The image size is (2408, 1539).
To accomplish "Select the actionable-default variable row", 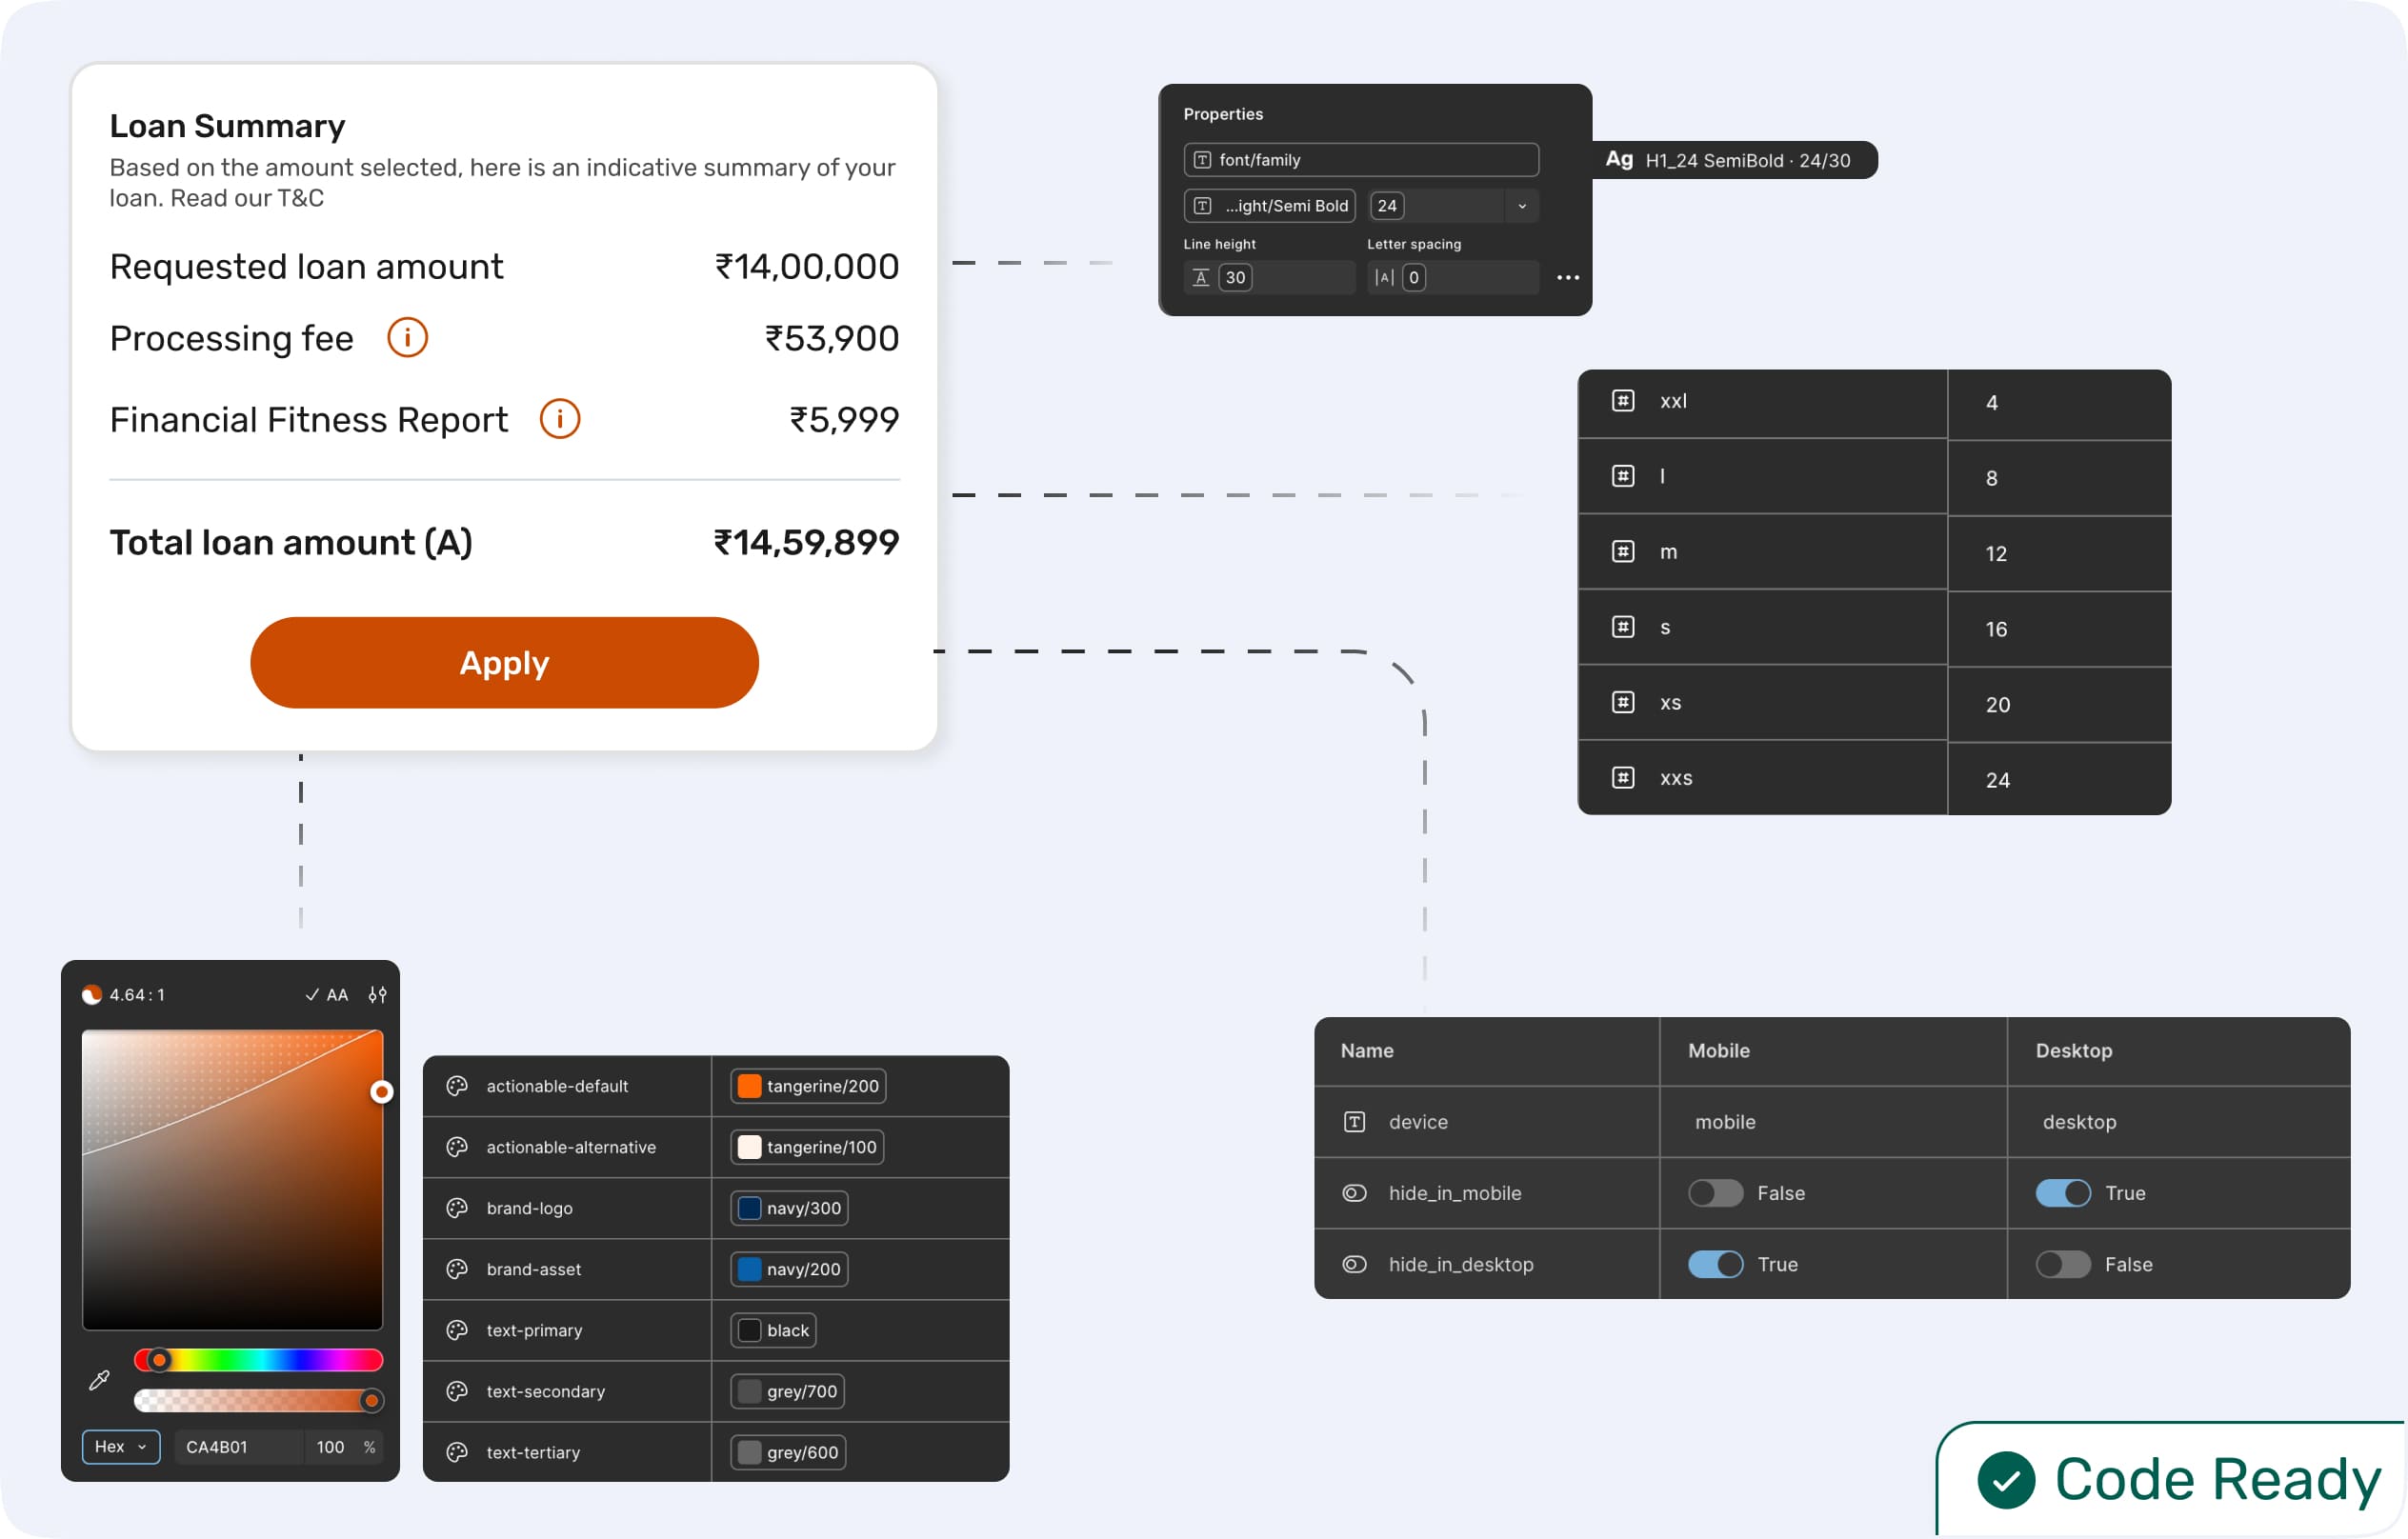I will [557, 1086].
